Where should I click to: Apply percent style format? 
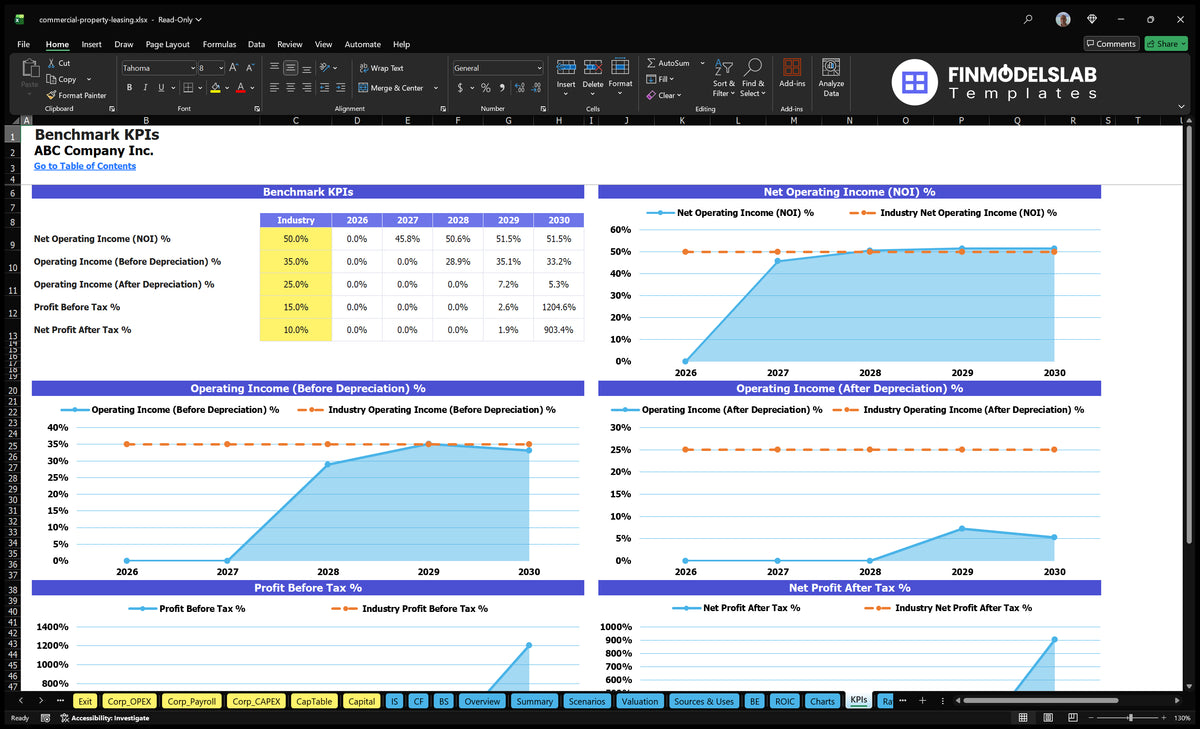[x=485, y=88]
